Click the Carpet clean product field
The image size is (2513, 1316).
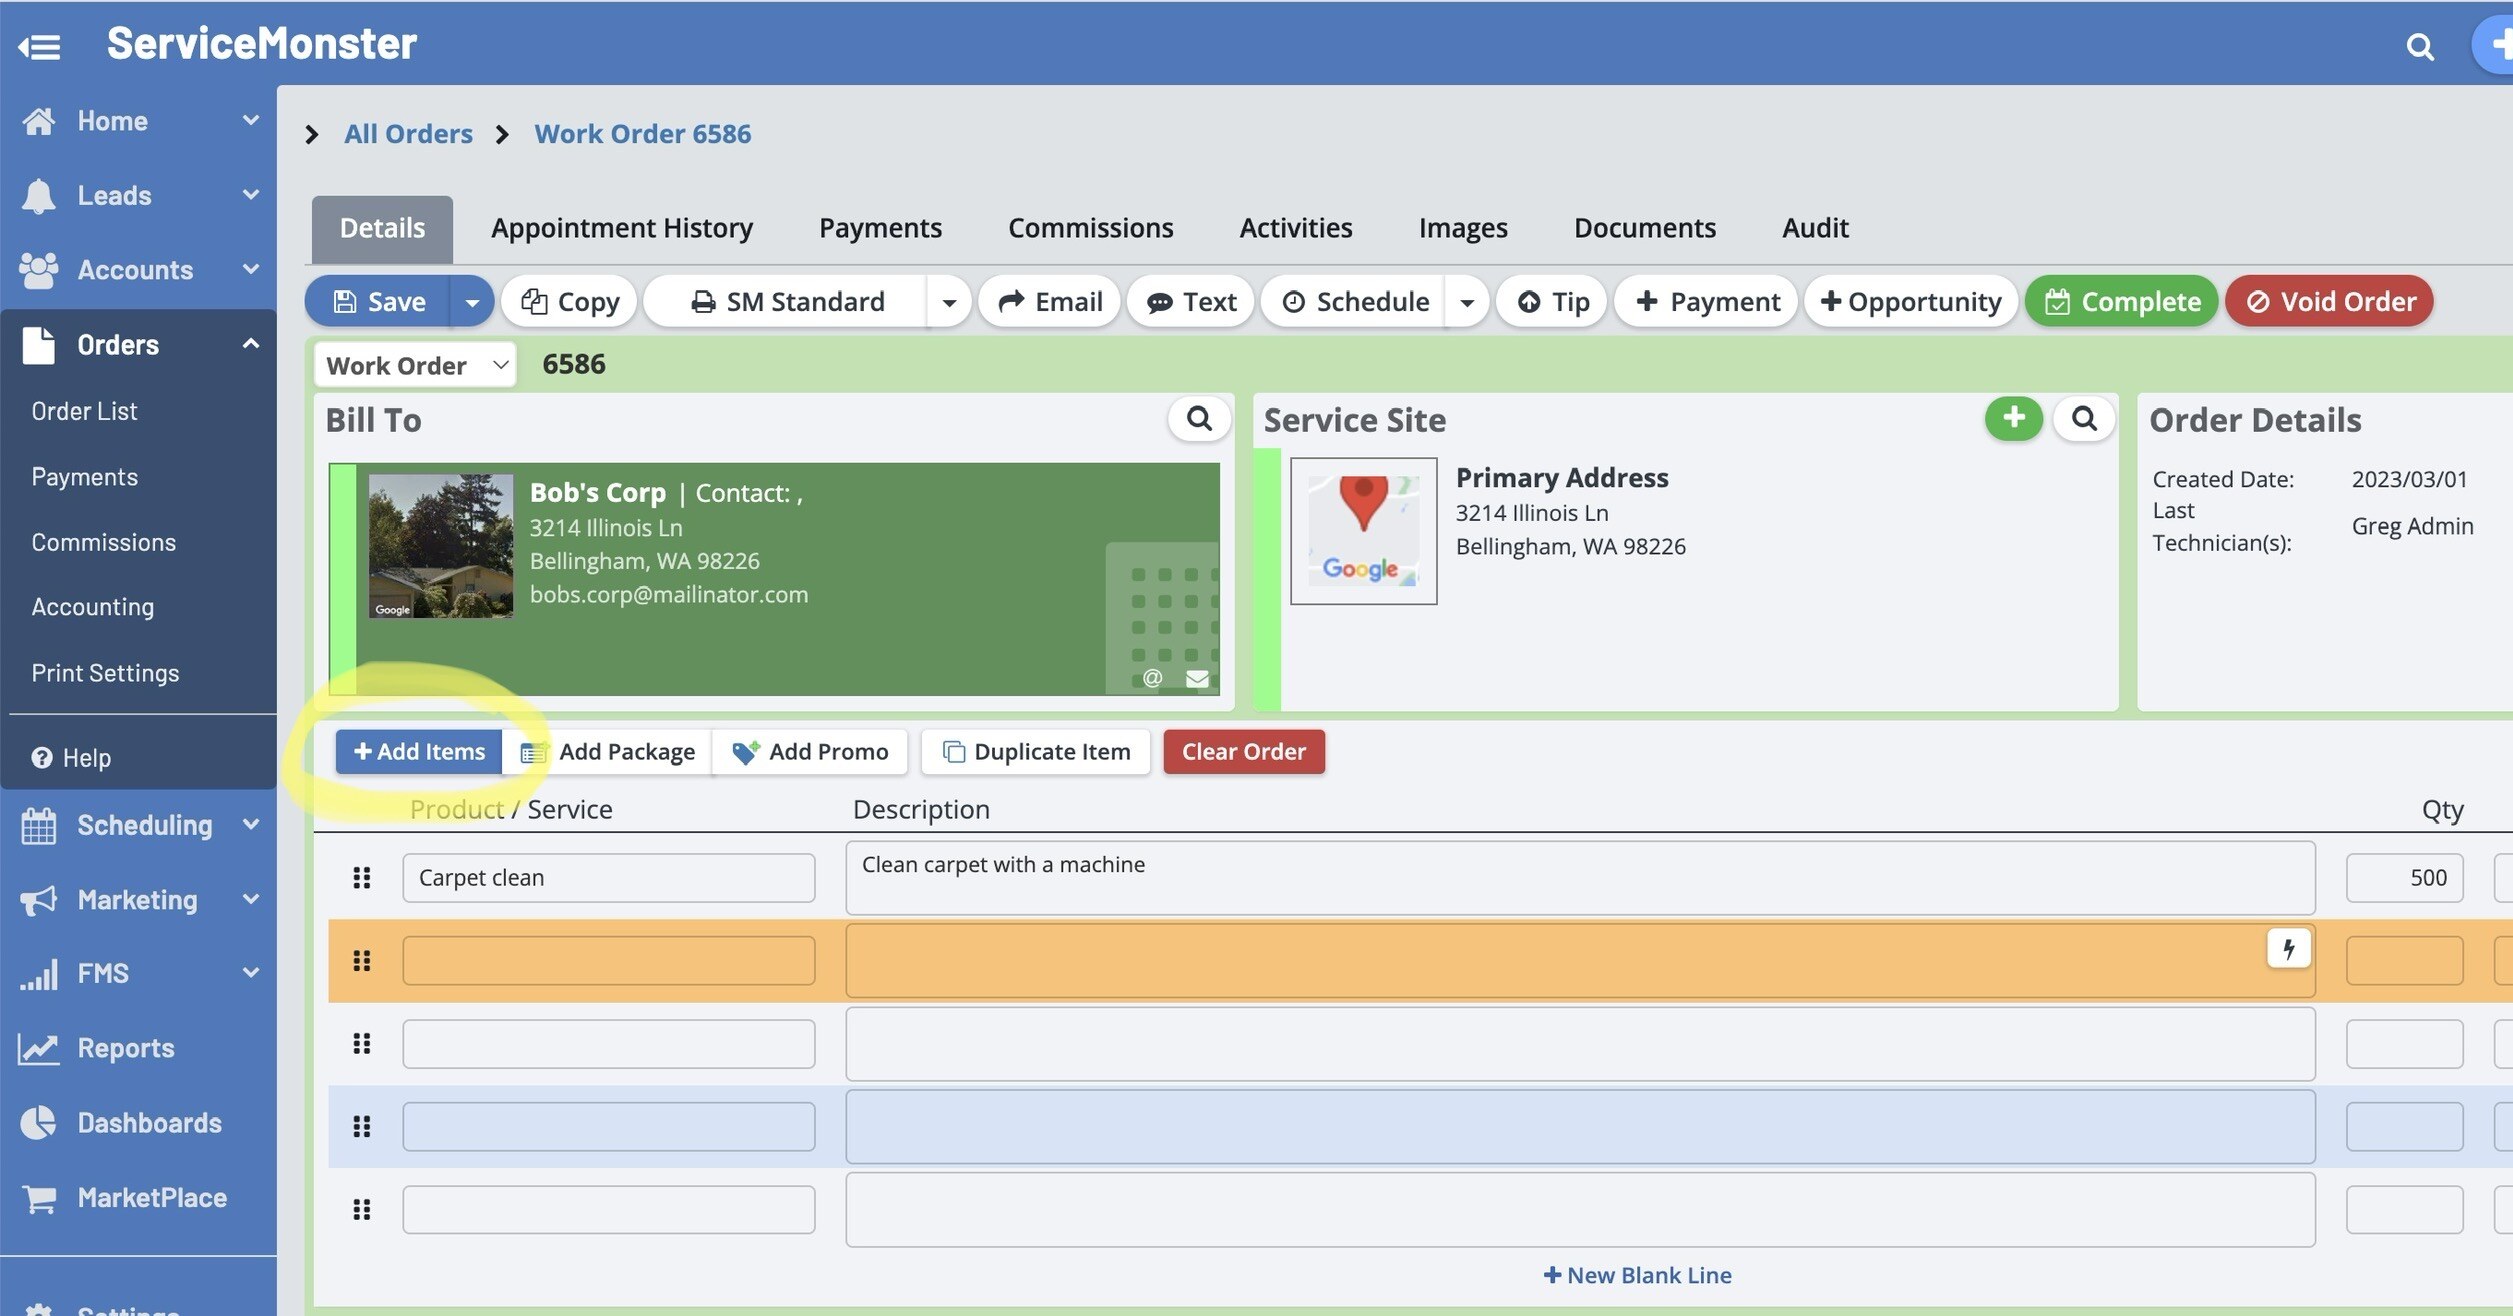(x=608, y=877)
